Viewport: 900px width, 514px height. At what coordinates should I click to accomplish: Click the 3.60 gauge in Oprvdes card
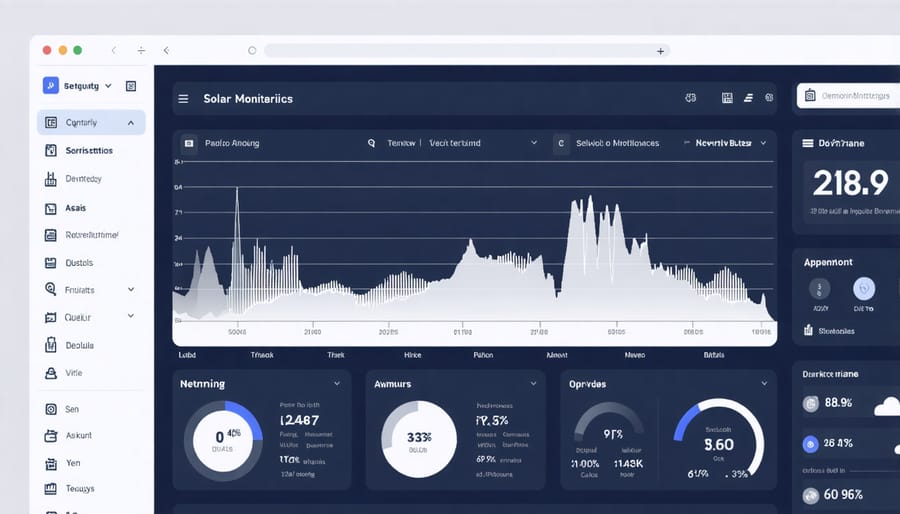(718, 440)
